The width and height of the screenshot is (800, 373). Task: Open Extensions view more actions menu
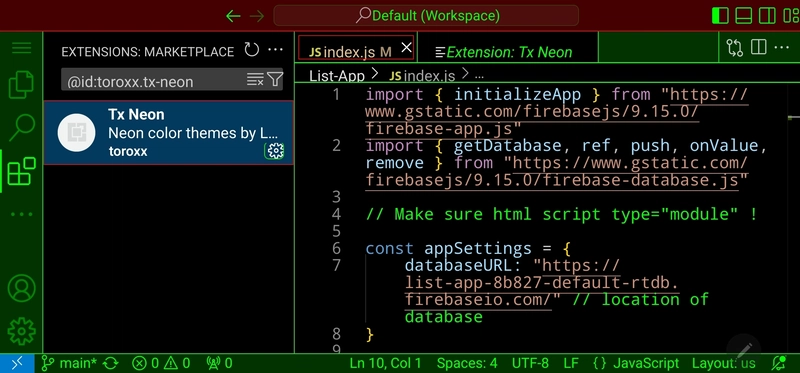point(276,50)
